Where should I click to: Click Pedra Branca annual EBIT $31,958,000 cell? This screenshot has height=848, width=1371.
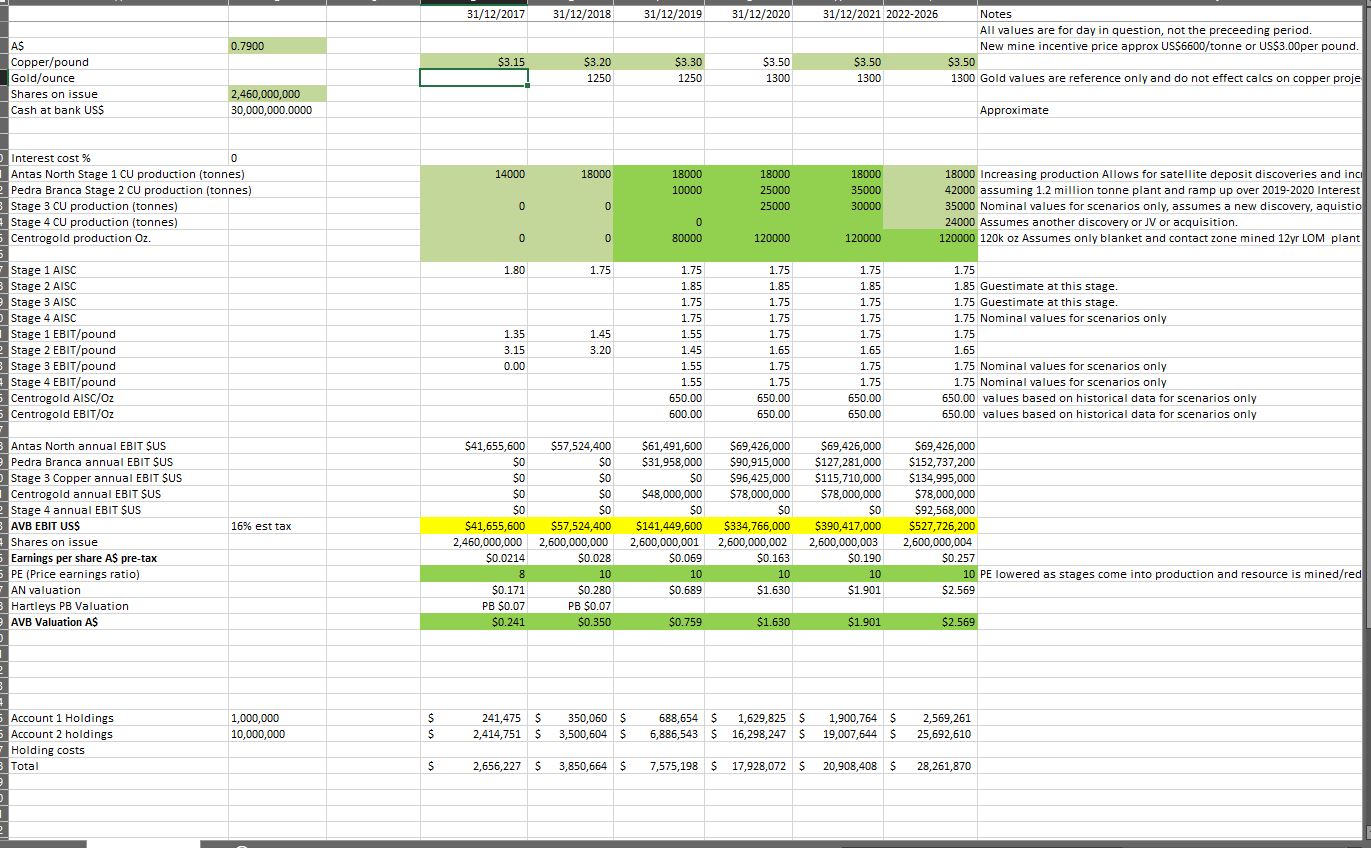click(661, 462)
